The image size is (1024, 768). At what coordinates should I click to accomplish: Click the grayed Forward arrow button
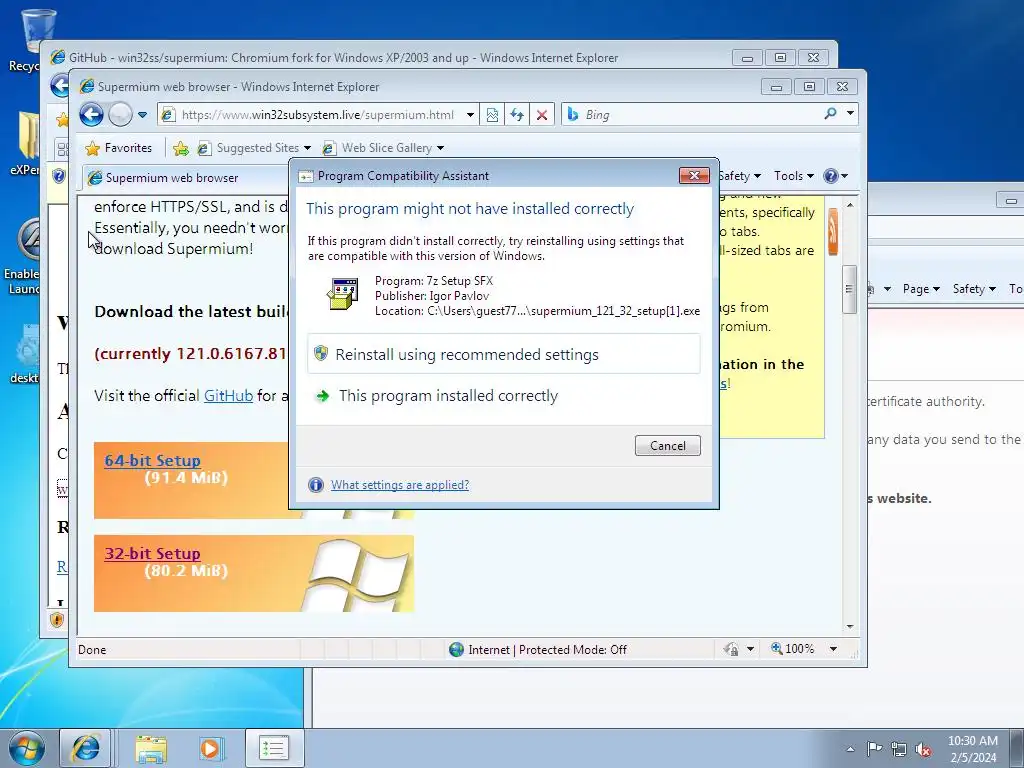(x=120, y=115)
